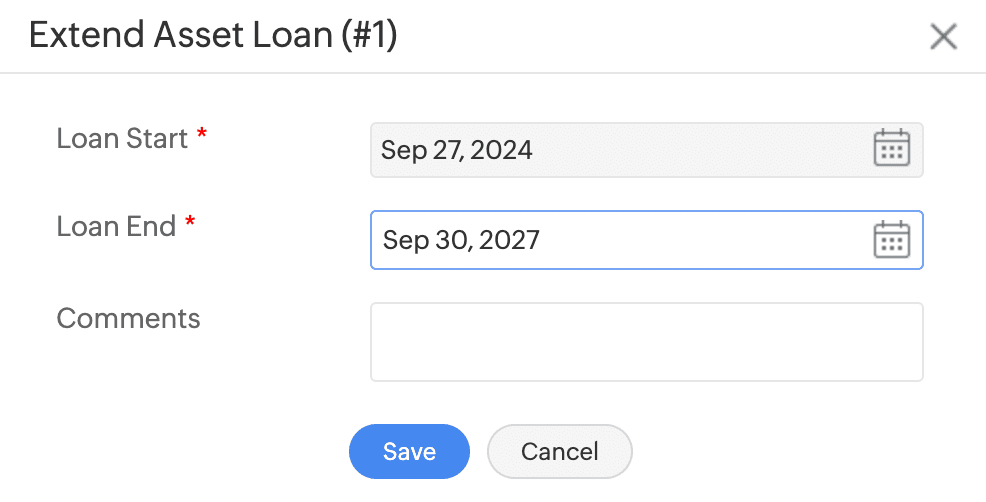This screenshot has width=986, height=502.
Task: Click the Save button
Action: (409, 451)
